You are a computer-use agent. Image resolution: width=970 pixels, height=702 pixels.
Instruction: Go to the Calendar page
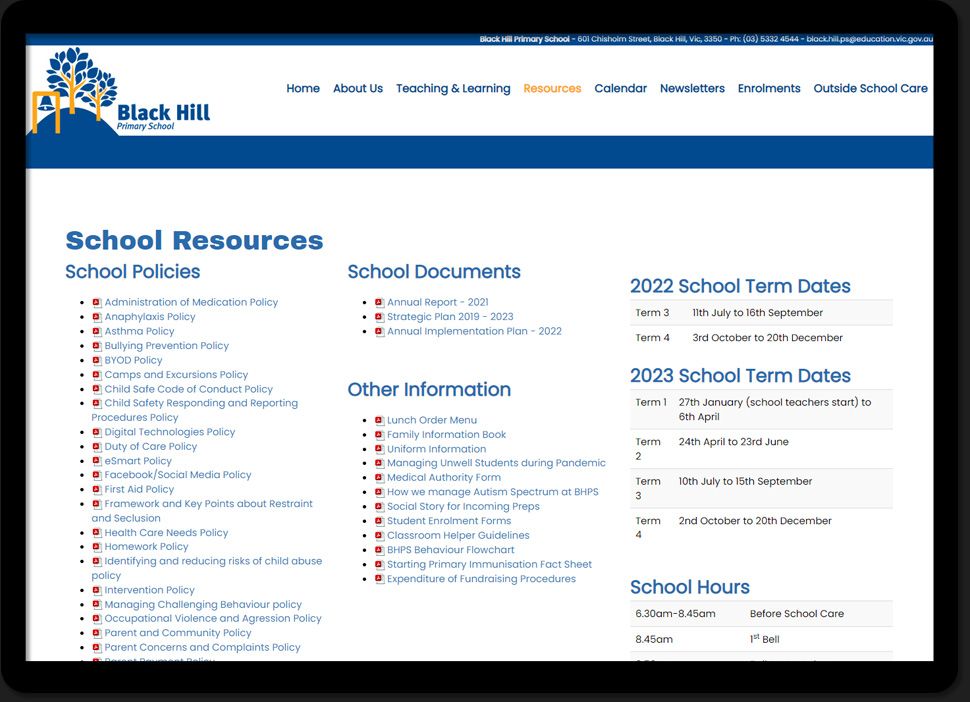click(x=620, y=89)
